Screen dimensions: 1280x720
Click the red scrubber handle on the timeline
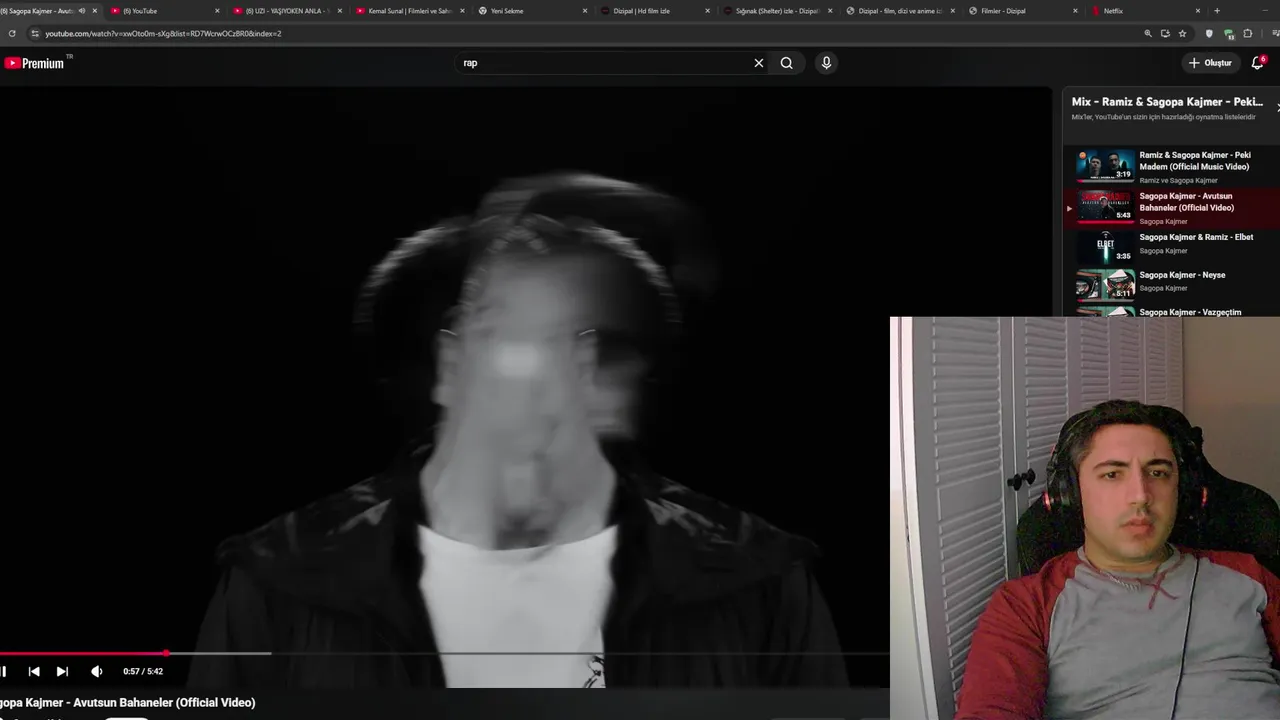pos(166,654)
